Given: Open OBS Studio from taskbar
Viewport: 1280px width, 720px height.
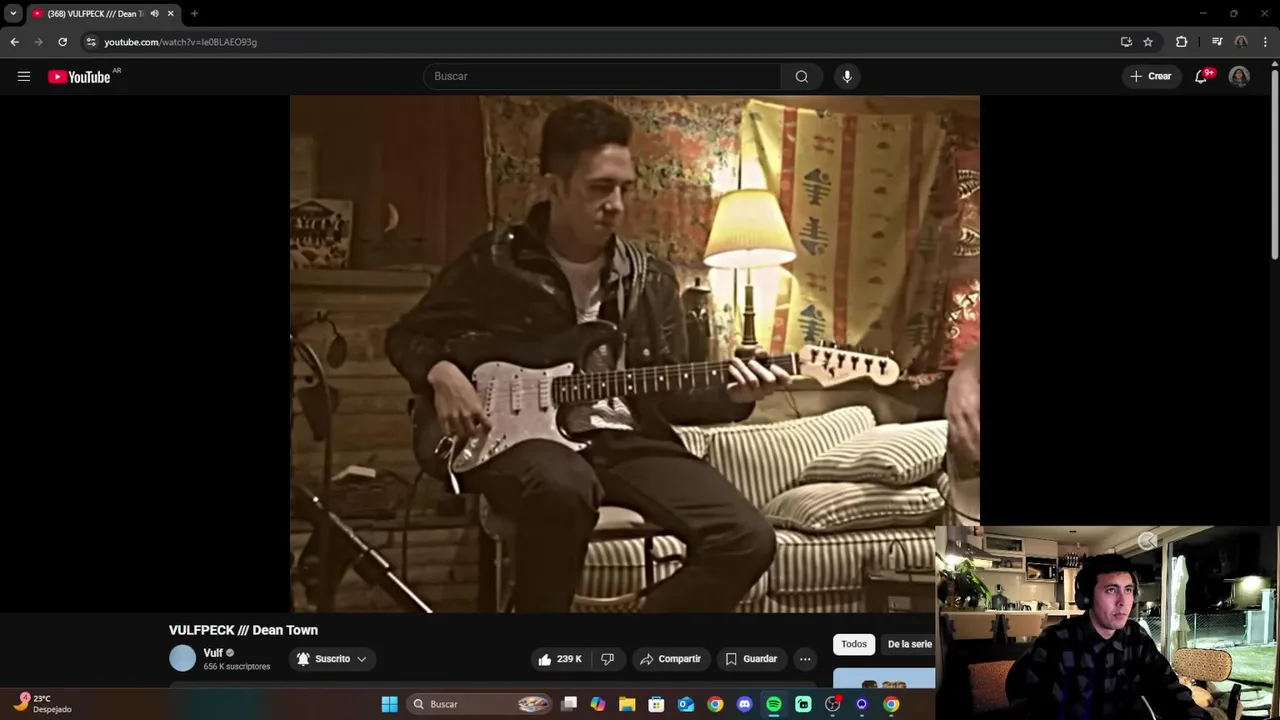Looking at the screenshot, I should 832,704.
